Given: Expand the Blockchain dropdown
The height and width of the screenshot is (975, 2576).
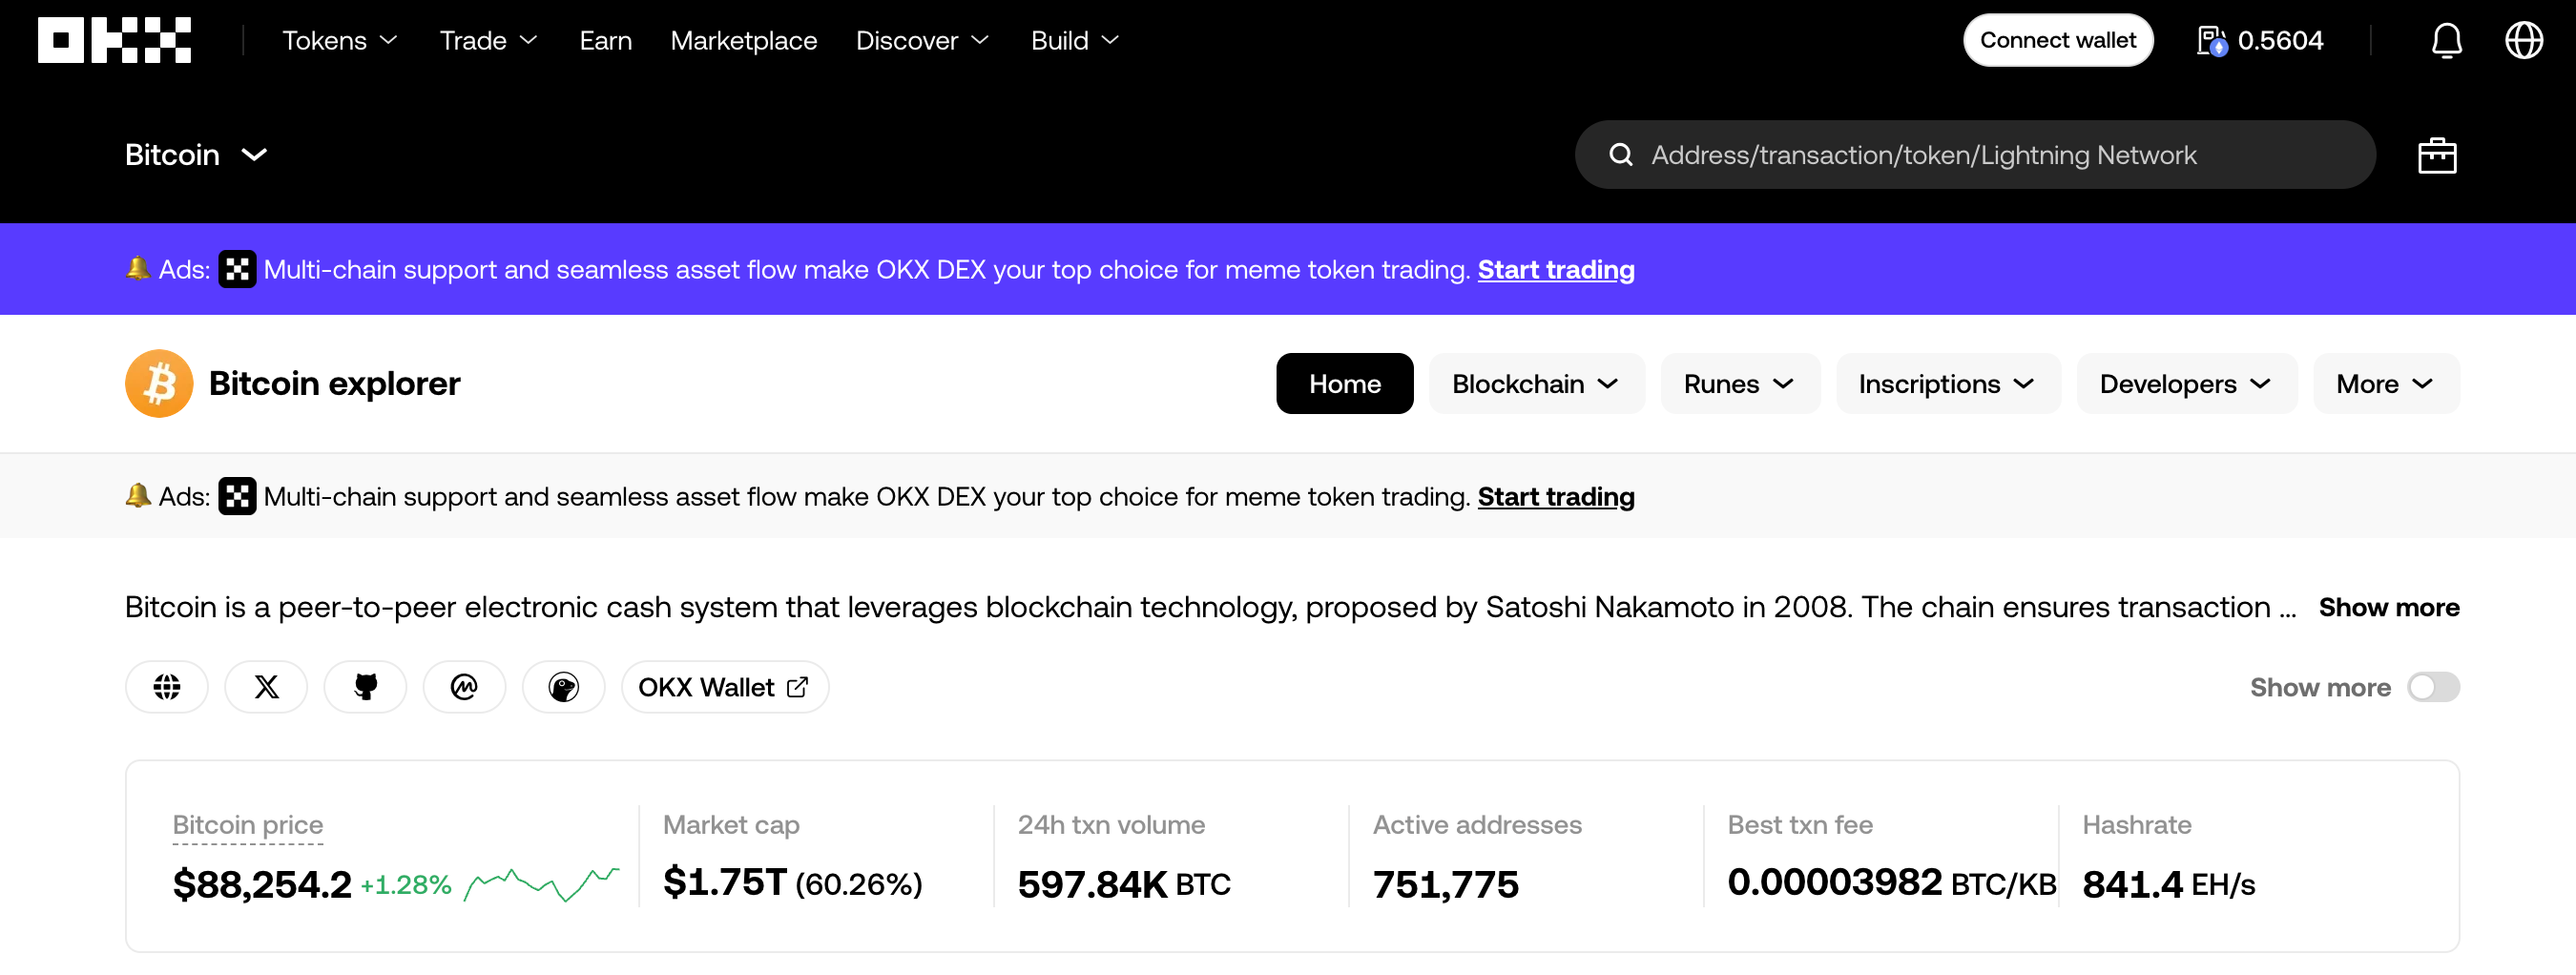Looking at the screenshot, I should (1535, 384).
